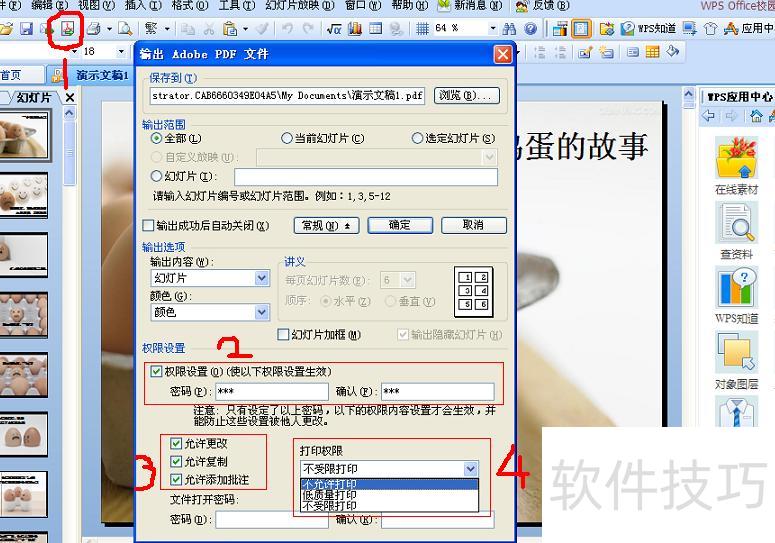Choose 不受限打印 in the dropdown list
This screenshot has width=775, height=543.
click(389, 505)
